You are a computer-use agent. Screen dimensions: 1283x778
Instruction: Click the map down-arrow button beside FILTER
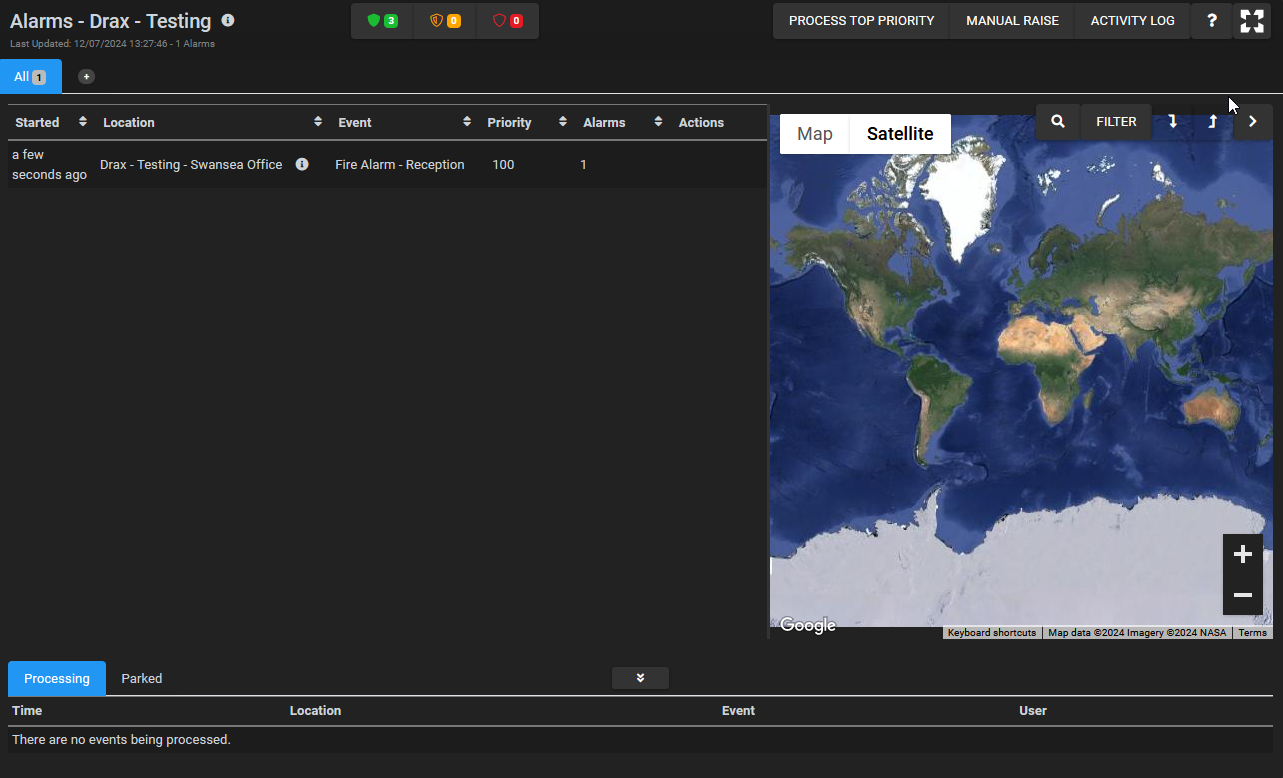click(x=1173, y=122)
